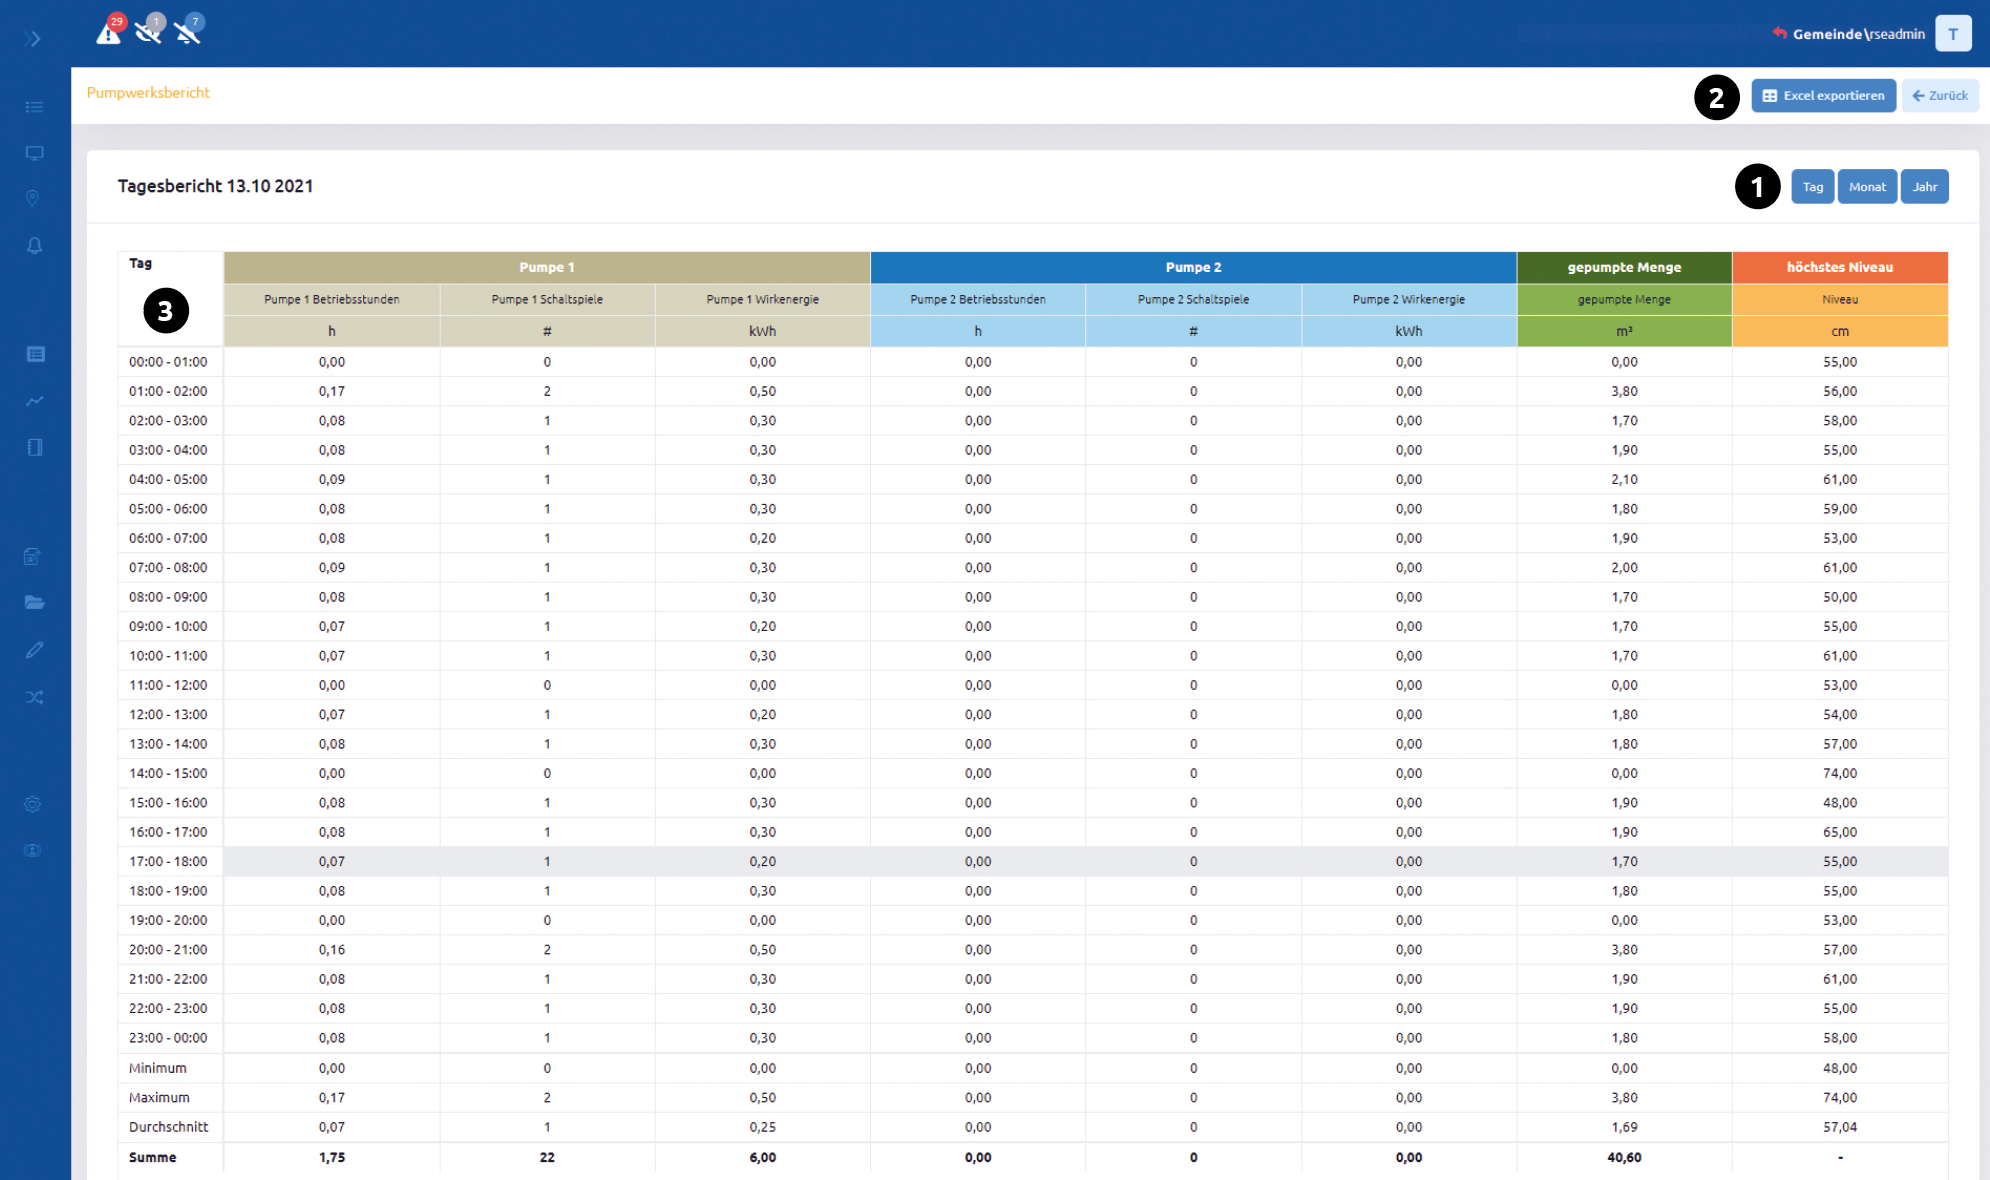Image resolution: width=1990 pixels, height=1180 pixels.
Task: Open the pencil edit icon in sidebar
Action: 34,650
